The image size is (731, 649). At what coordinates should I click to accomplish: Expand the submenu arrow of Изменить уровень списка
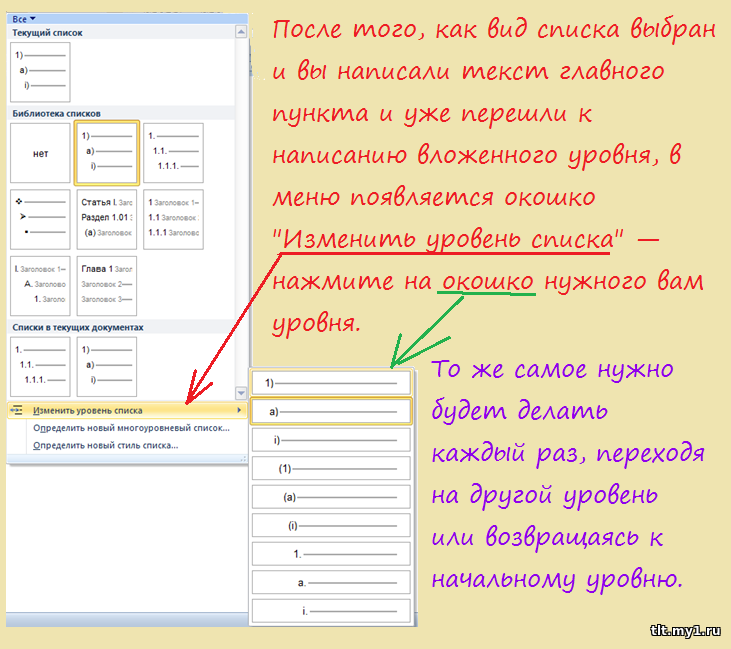(x=238, y=410)
